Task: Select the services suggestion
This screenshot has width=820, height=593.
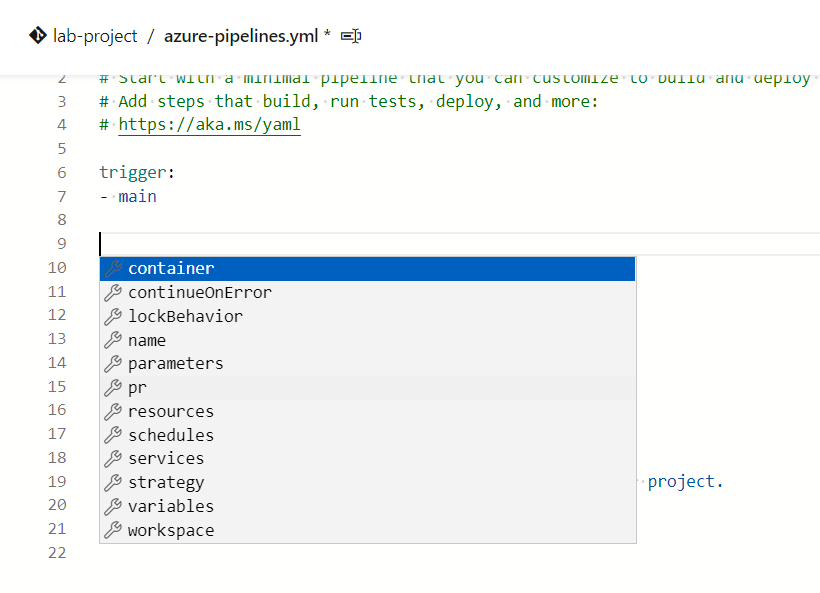Action: pyautogui.click(x=166, y=458)
